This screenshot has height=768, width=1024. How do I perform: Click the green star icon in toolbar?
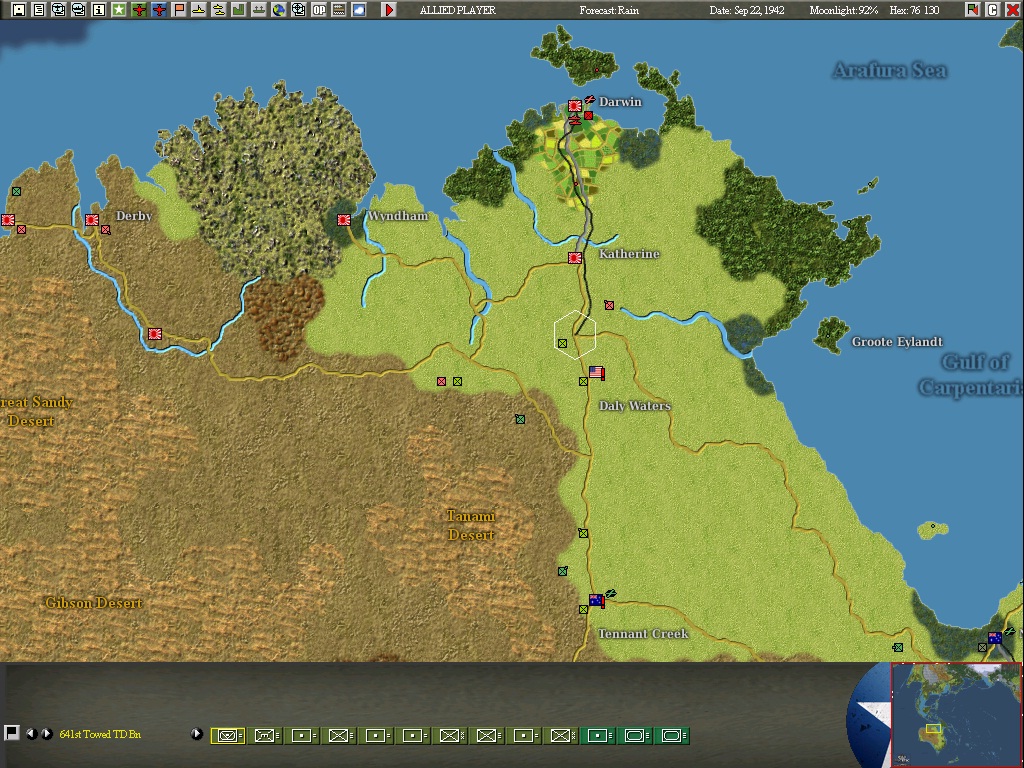click(119, 9)
